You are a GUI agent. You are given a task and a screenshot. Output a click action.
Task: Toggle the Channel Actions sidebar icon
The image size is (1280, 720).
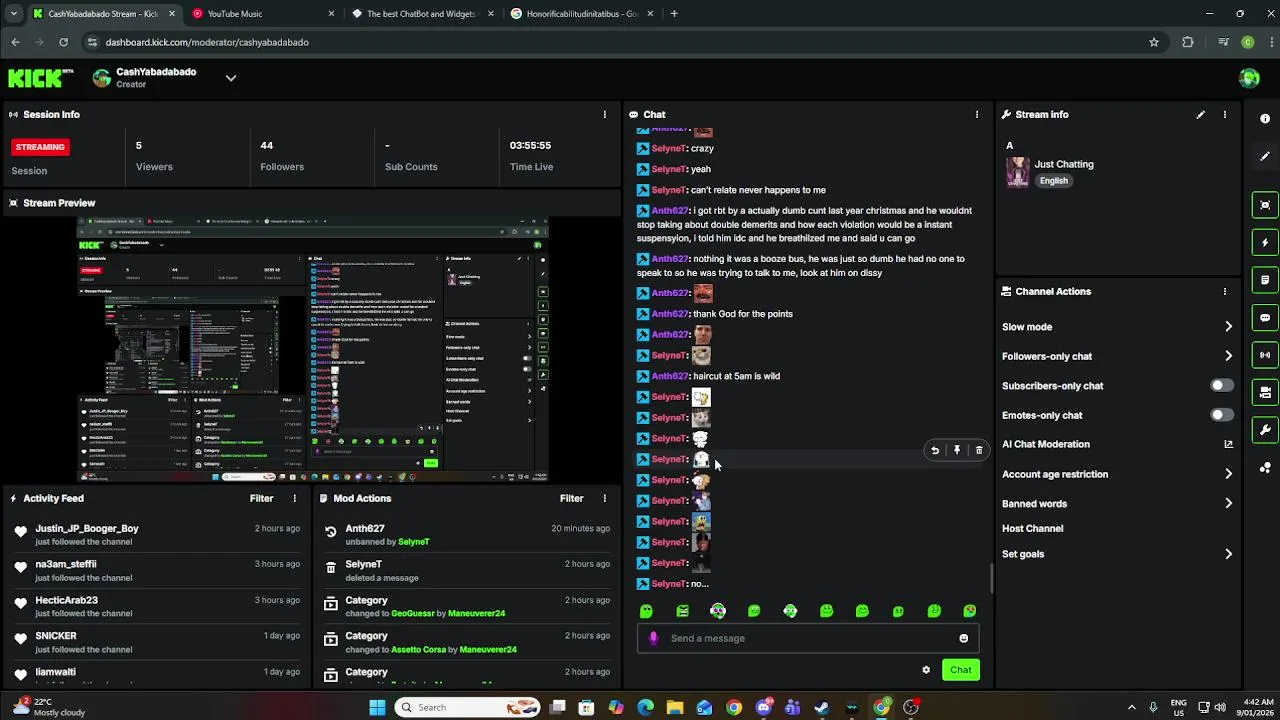(x=1265, y=392)
